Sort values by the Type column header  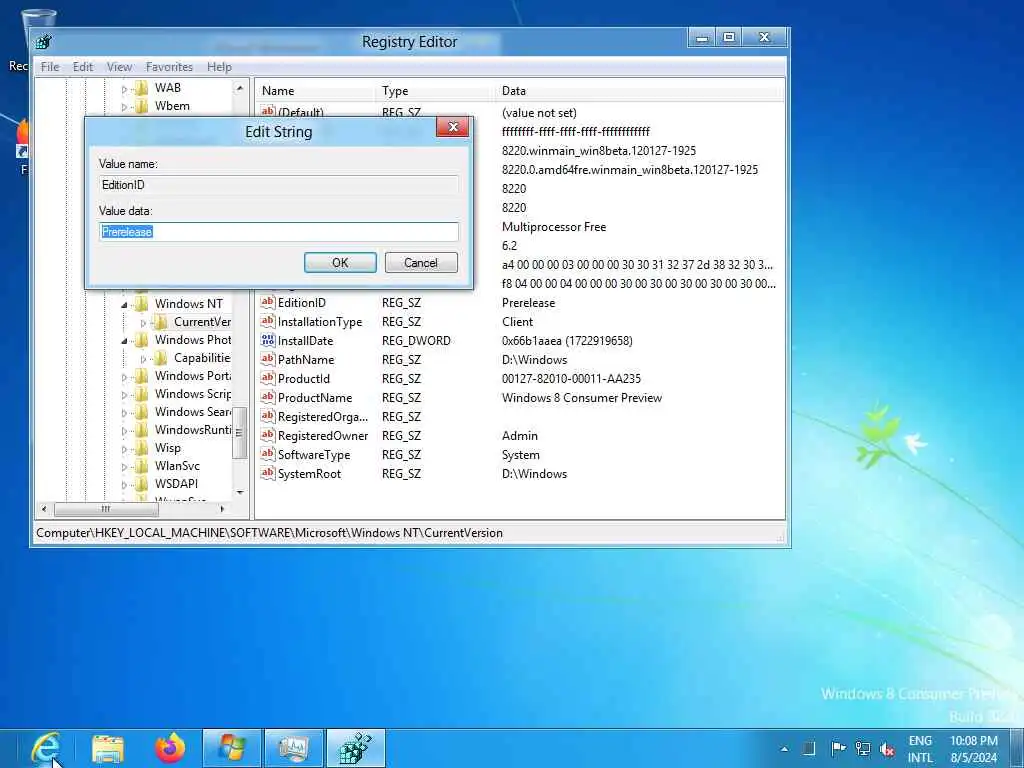click(436, 91)
